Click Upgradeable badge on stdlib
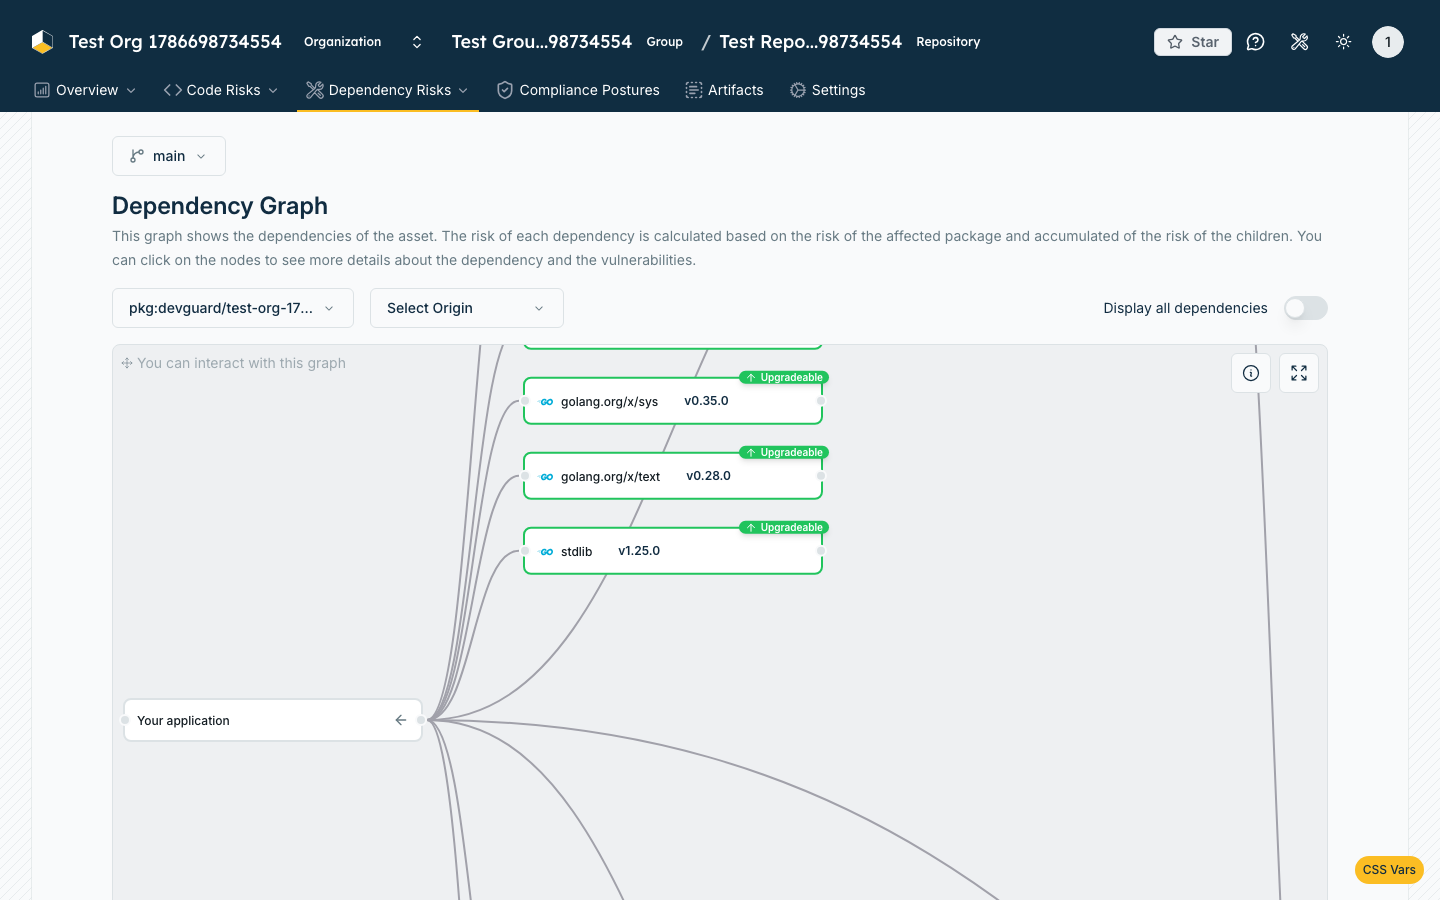 (784, 528)
